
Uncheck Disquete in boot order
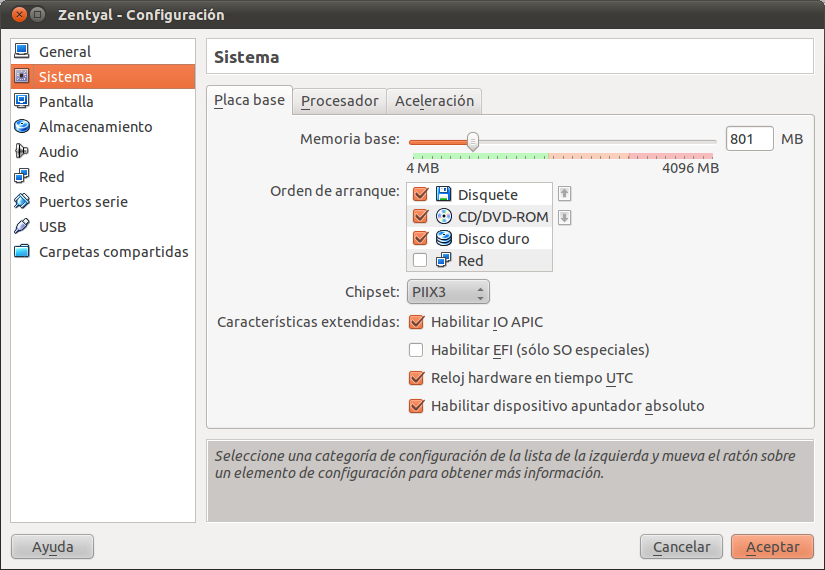pyautogui.click(x=420, y=194)
